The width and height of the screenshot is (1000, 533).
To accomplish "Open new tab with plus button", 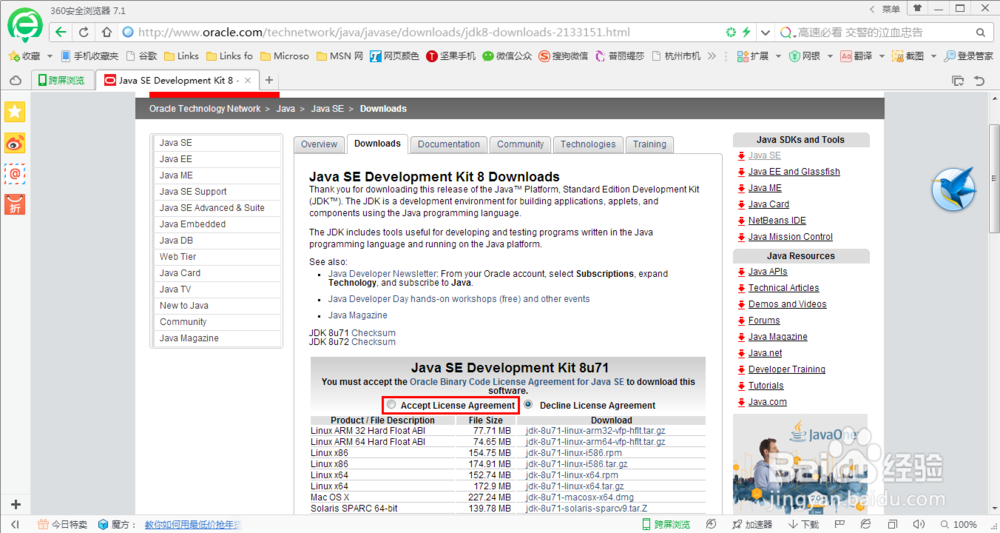I will click(x=269, y=80).
